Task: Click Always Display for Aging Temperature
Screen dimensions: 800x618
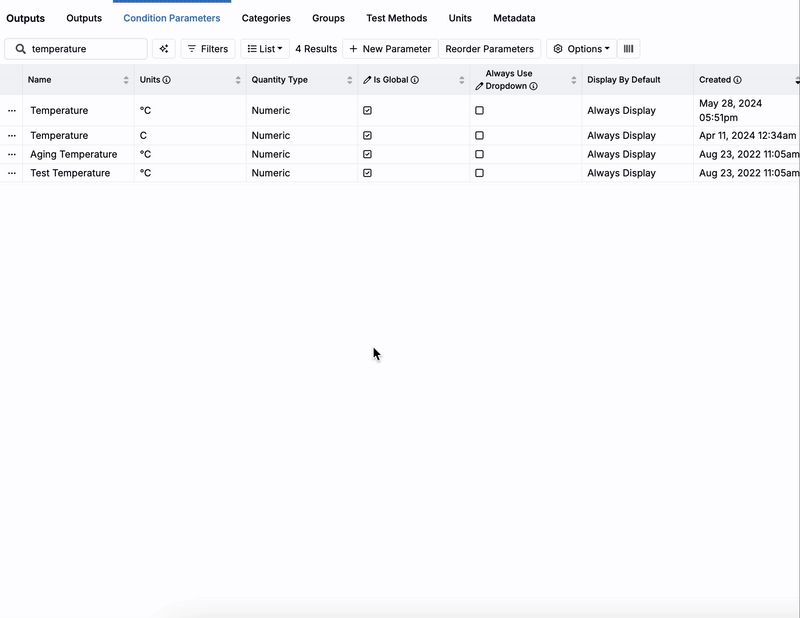Action: [x=621, y=154]
